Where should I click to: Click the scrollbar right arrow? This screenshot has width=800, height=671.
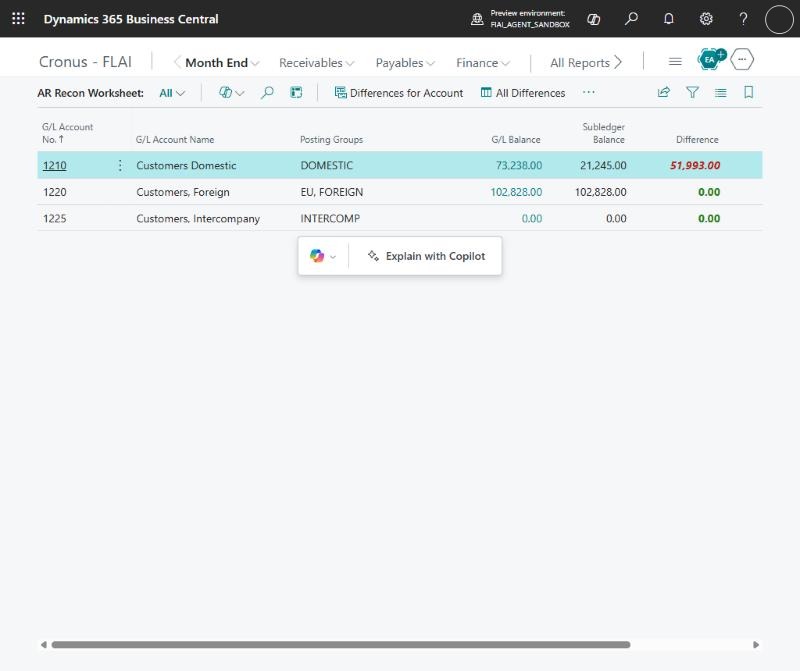(x=756, y=644)
